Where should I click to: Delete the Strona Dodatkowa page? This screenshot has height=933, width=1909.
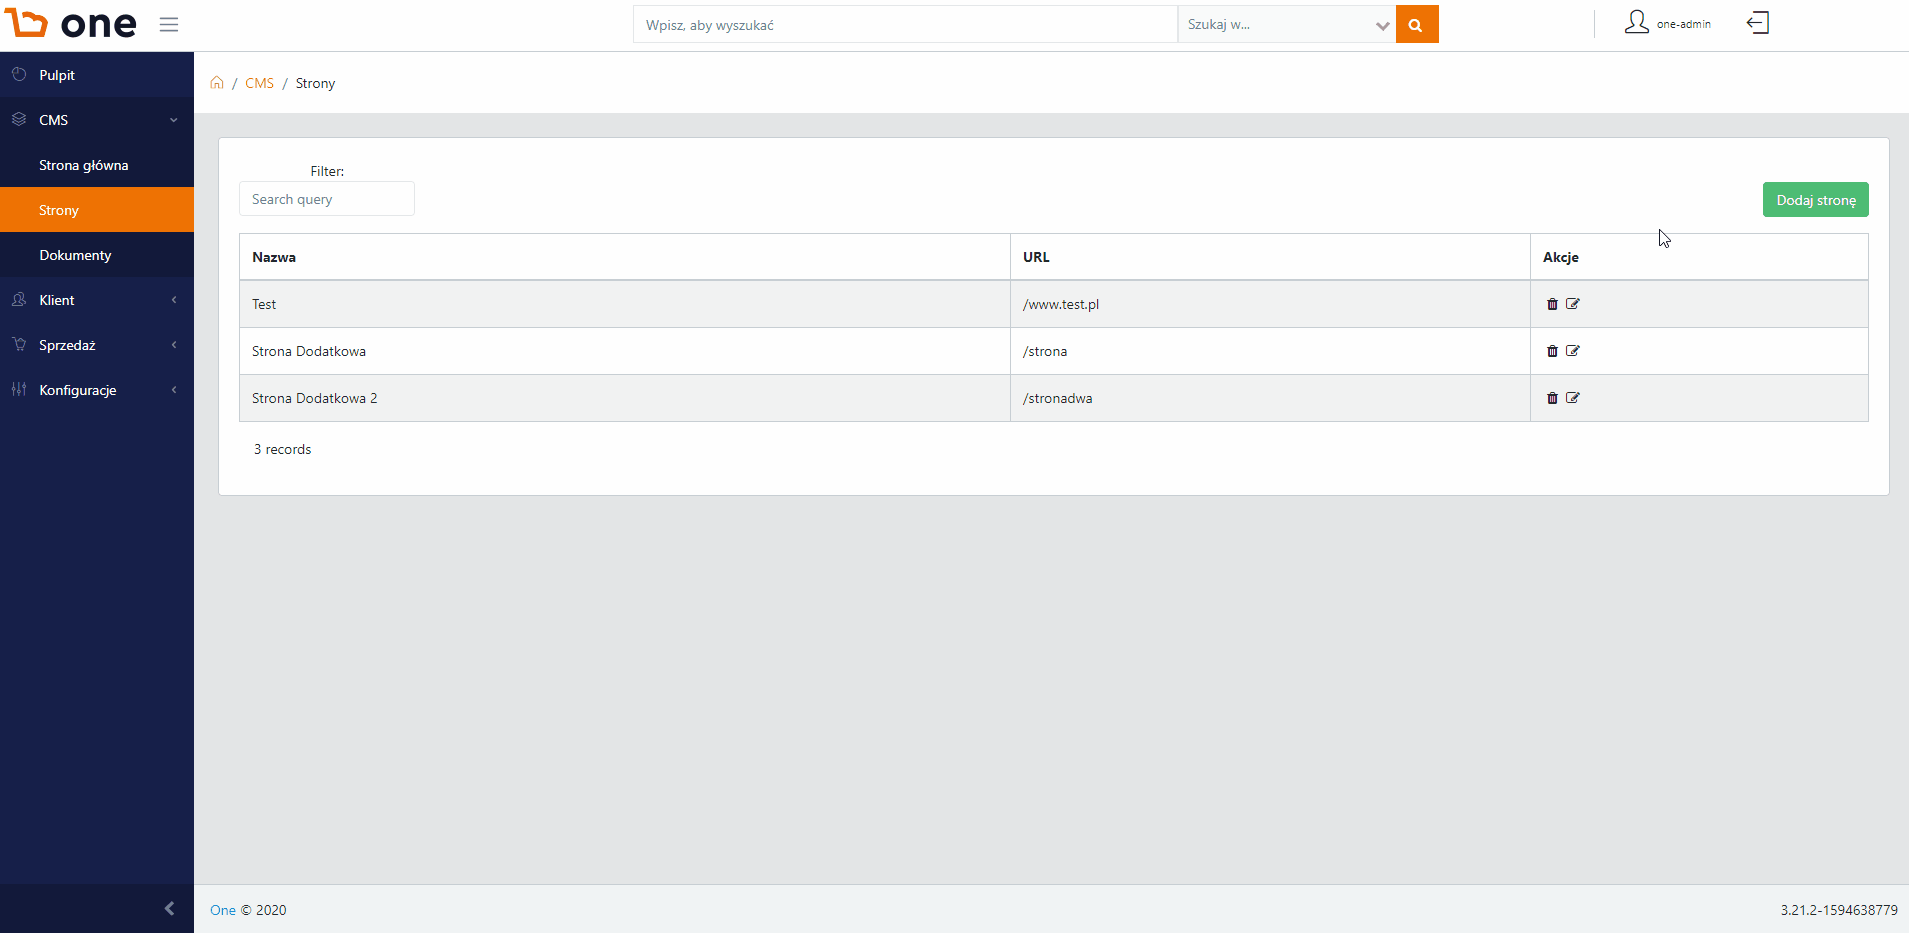coord(1552,351)
